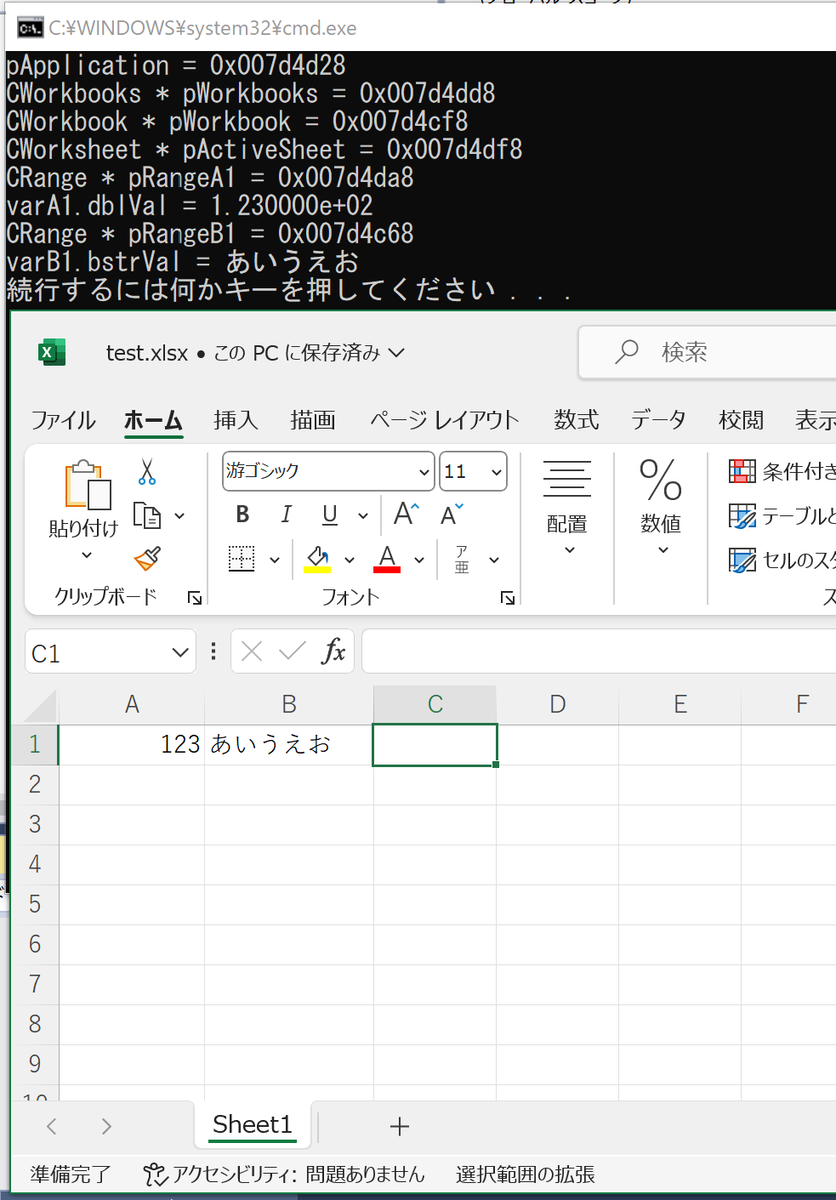Select cell A1 containing 123

pos(132,745)
